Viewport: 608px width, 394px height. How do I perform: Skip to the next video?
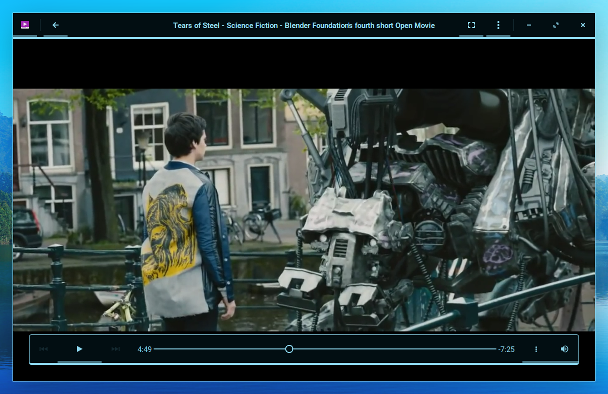[x=116, y=349]
